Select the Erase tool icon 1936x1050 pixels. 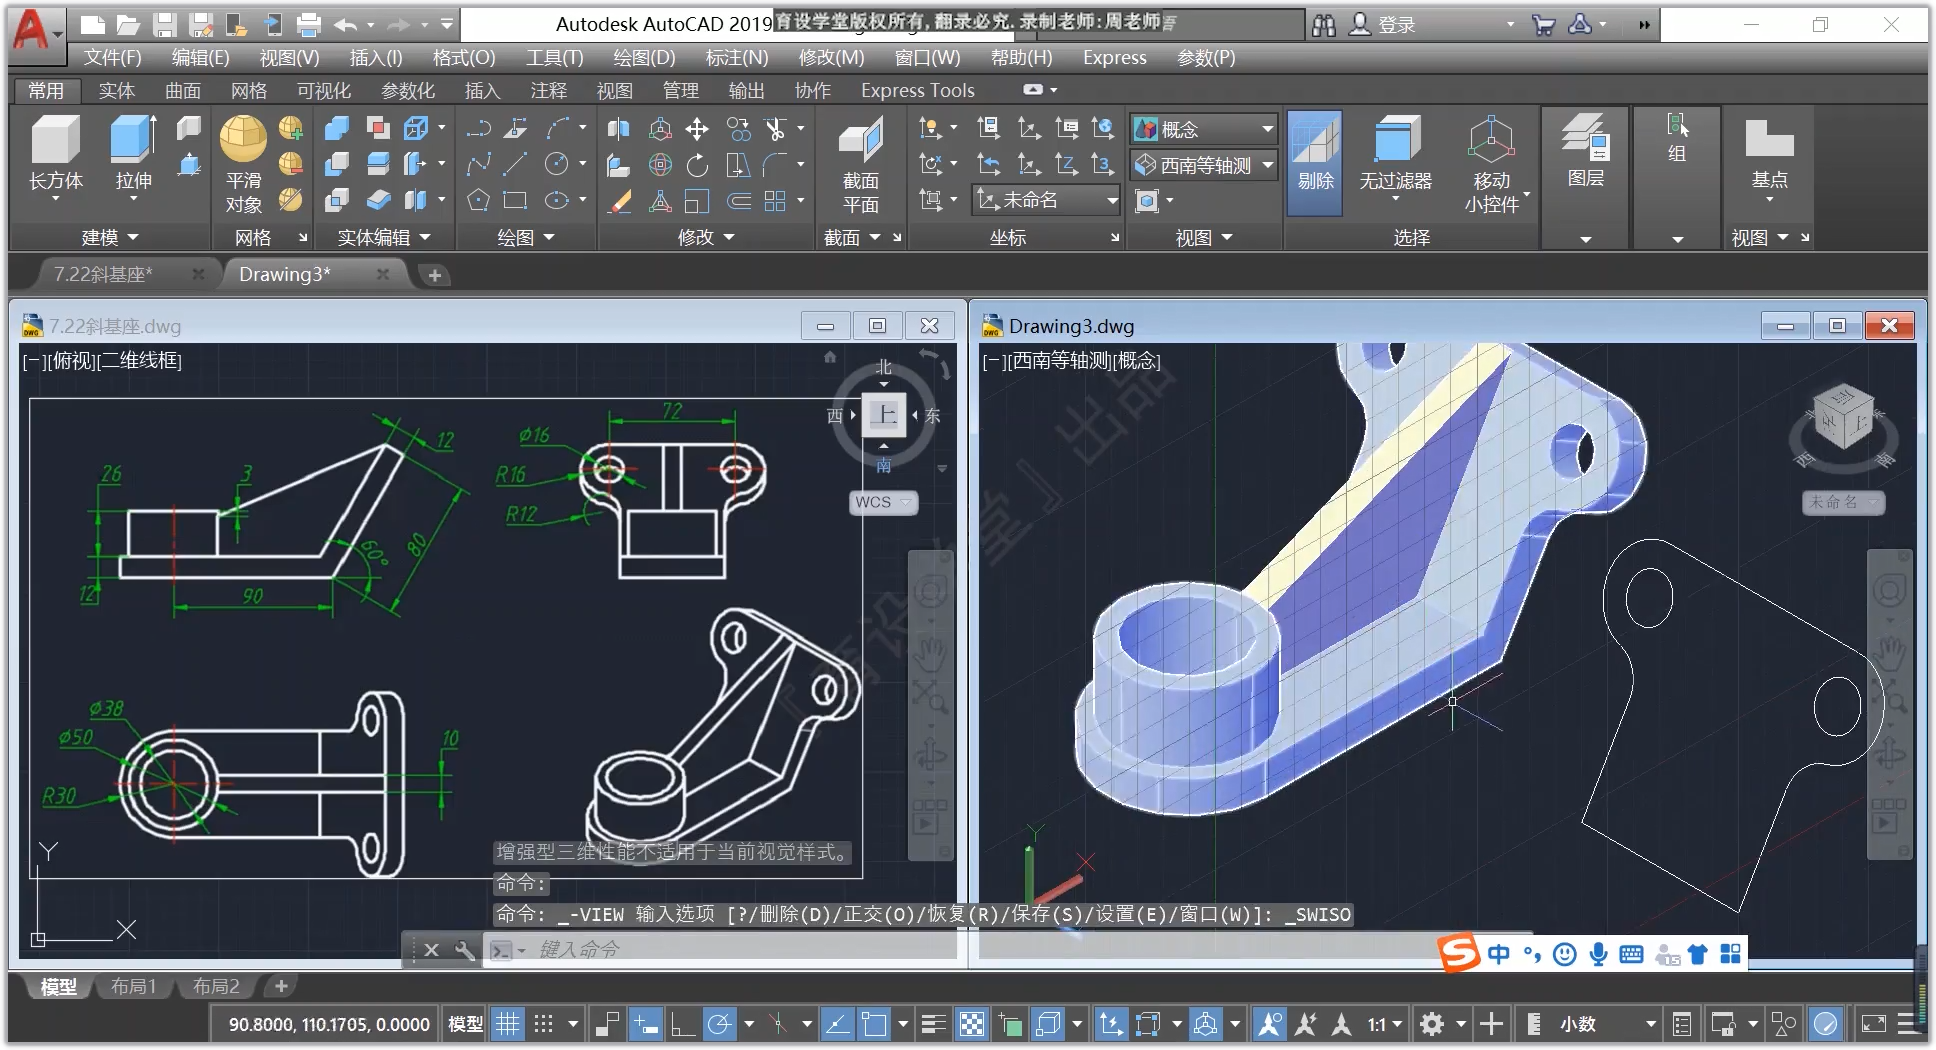click(x=619, y=200)
